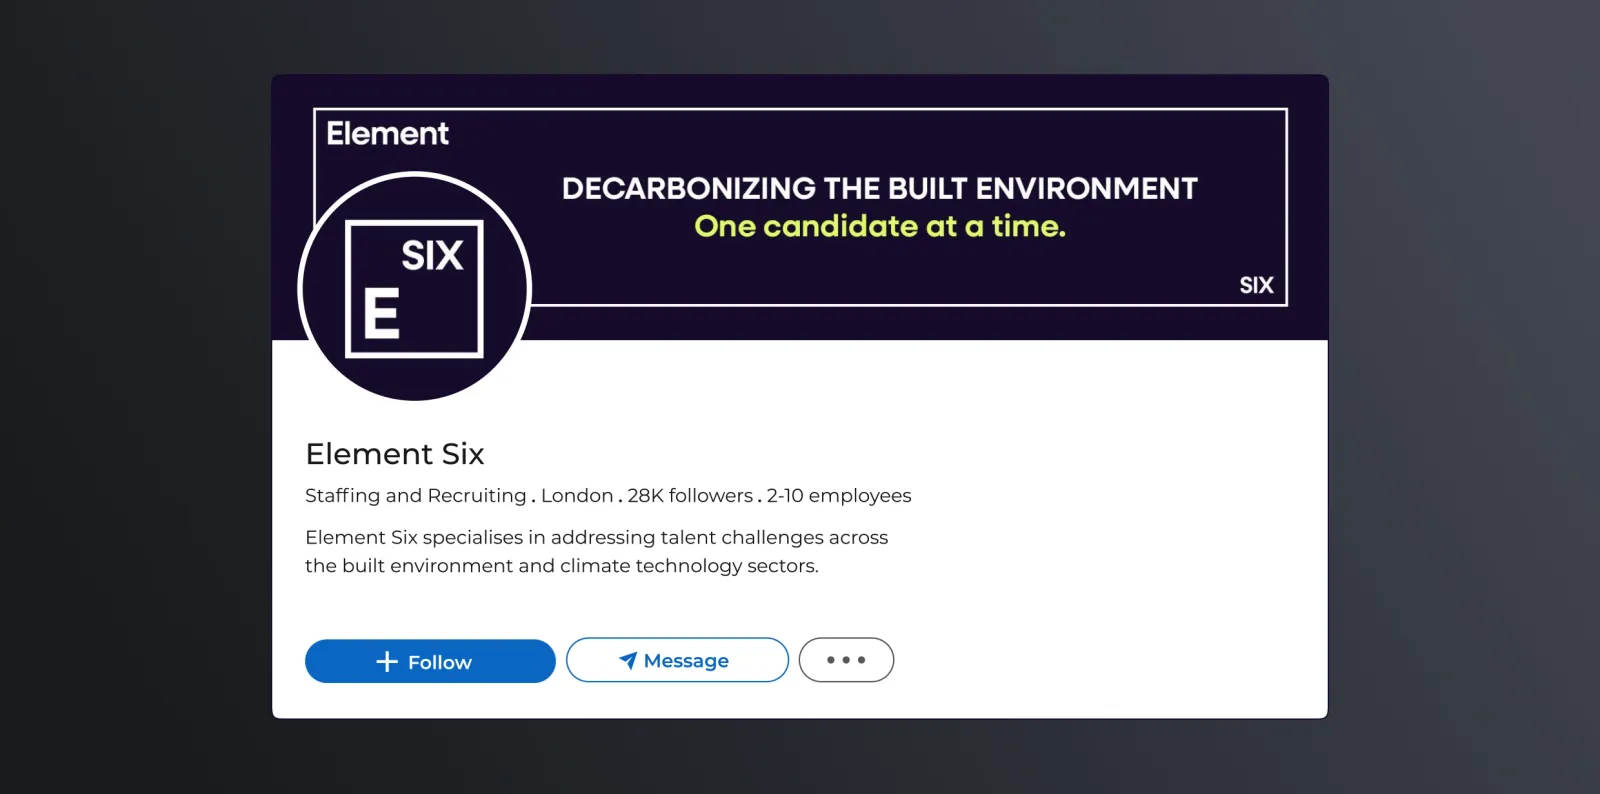Click the Element wordmark in banner corner
Screen dimensions: 1600x794
pyautogui.click(x=388, y=133)
